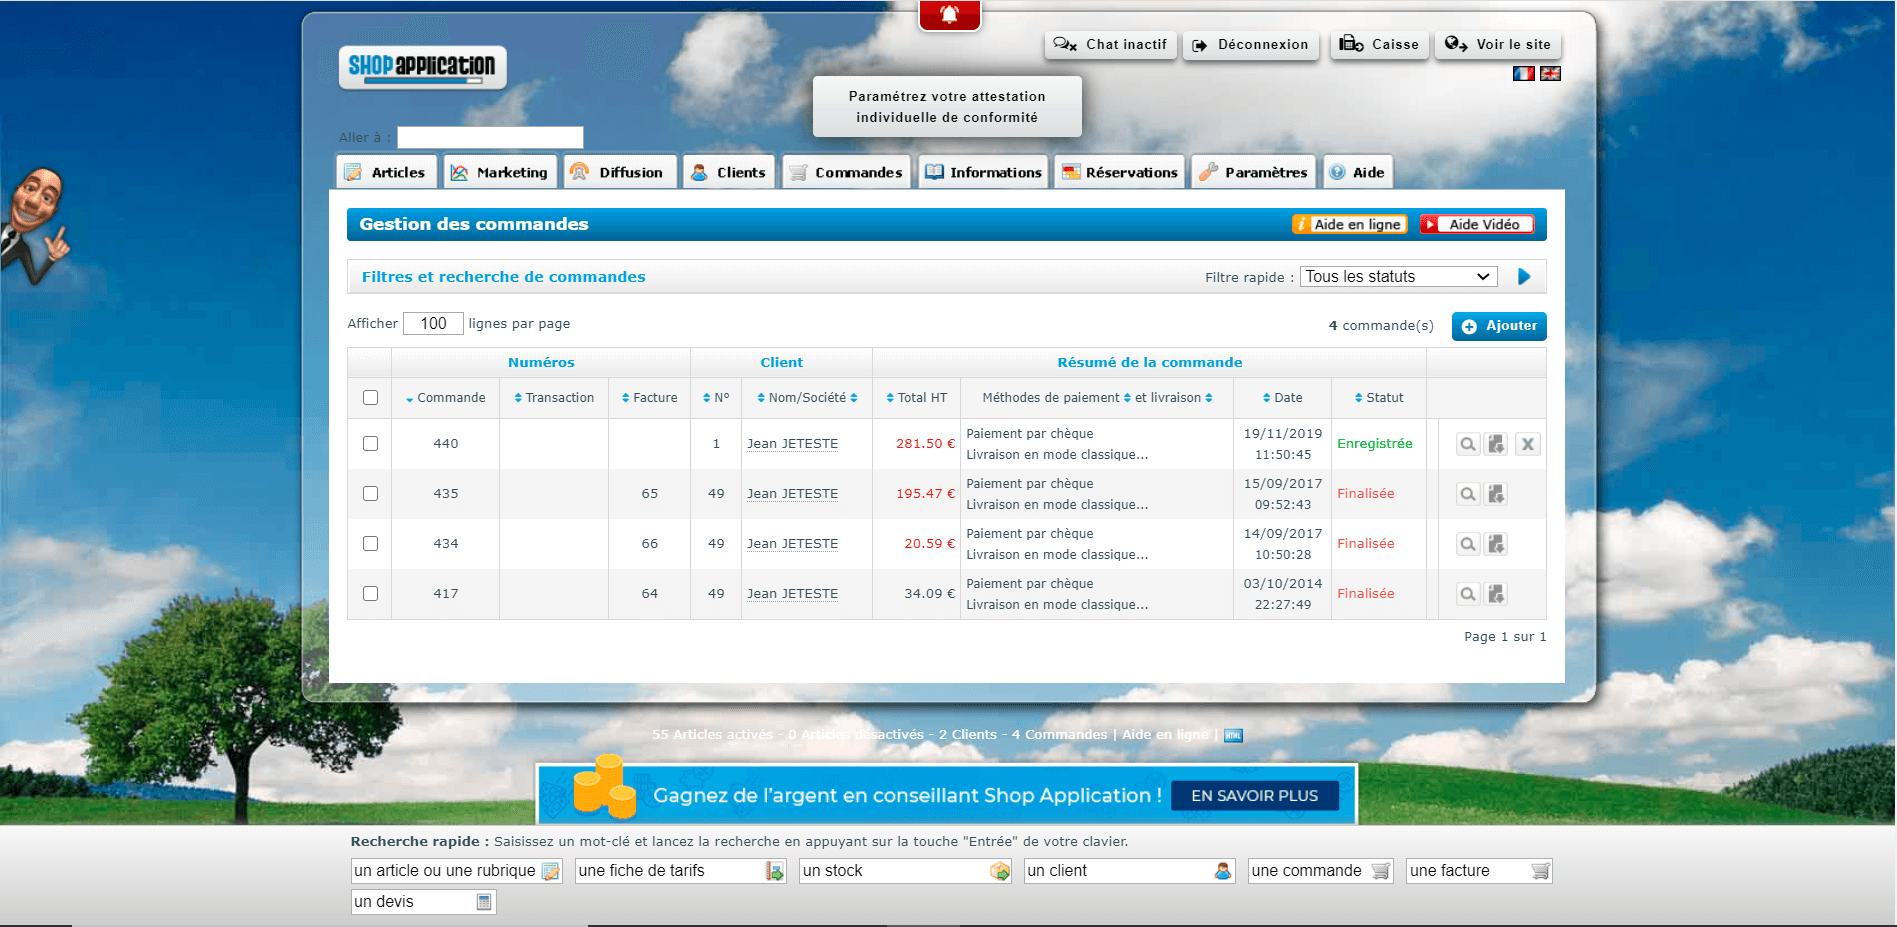Viewport: 1897px width, 927px height.
Task: Sort by Total HT column header
Action: (x=916, y=398)
